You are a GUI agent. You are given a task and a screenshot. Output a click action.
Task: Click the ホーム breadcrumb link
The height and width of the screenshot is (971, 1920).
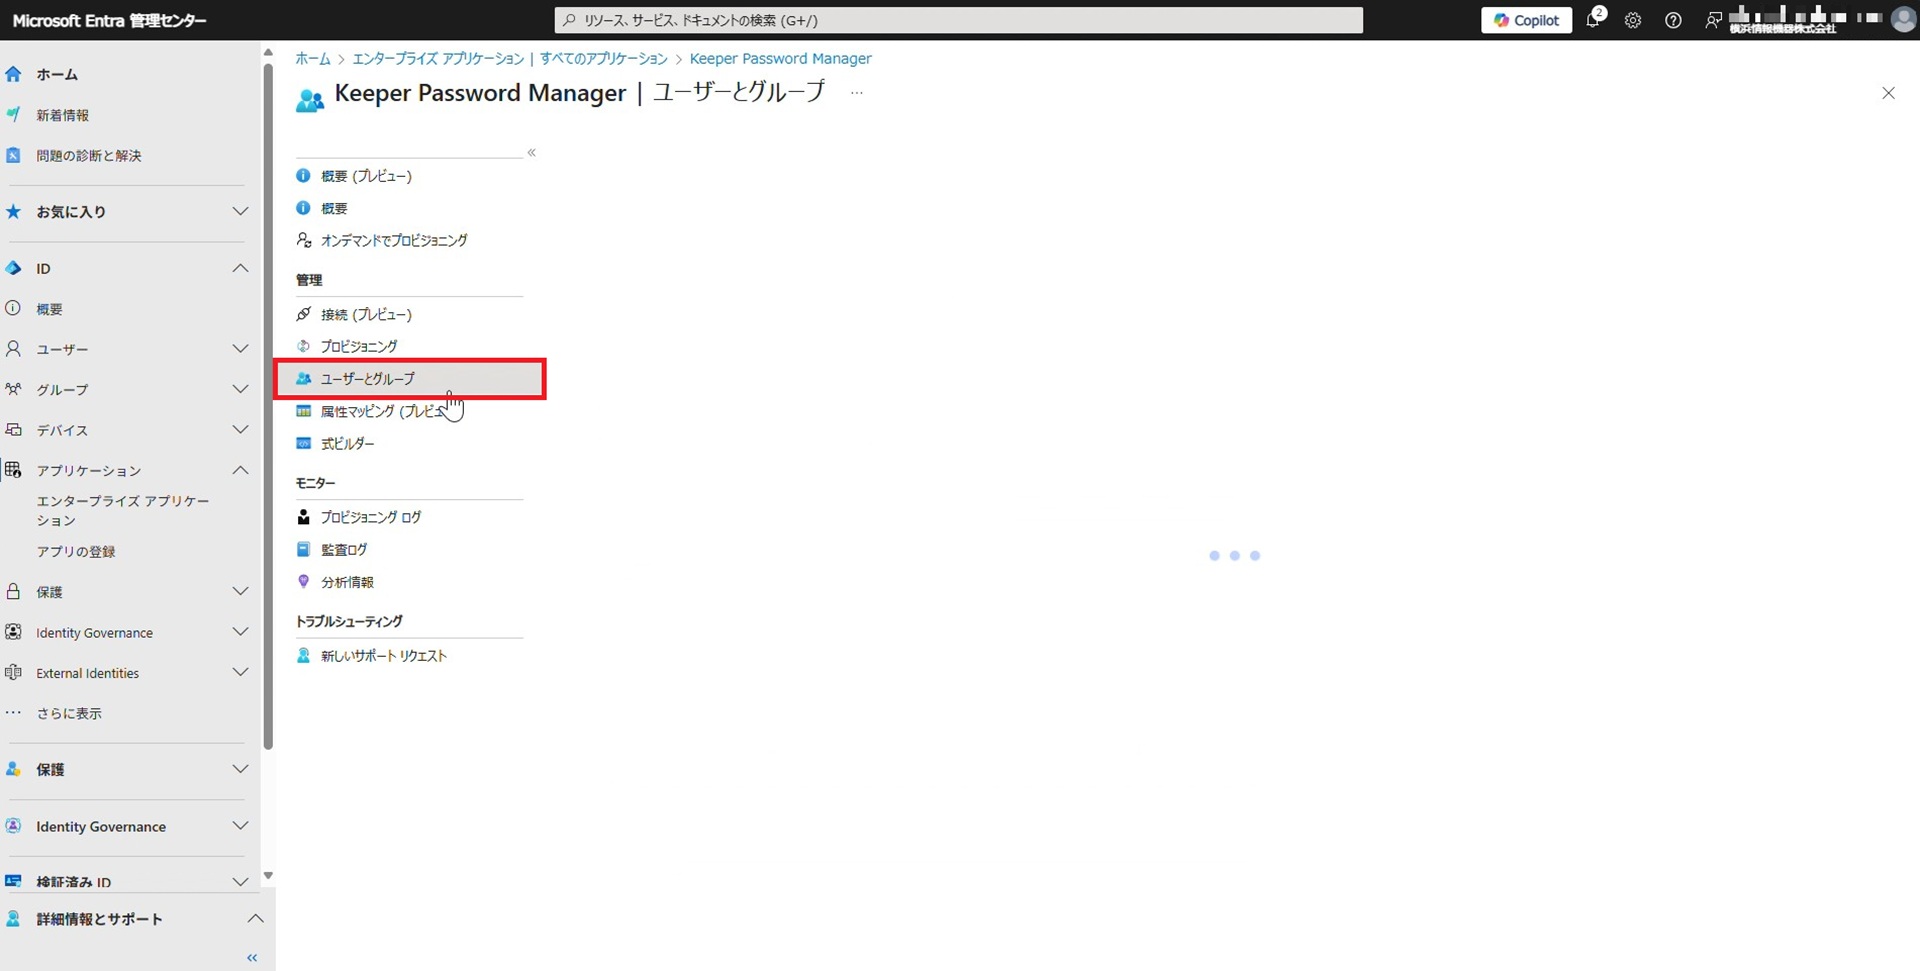click(312, 59)
